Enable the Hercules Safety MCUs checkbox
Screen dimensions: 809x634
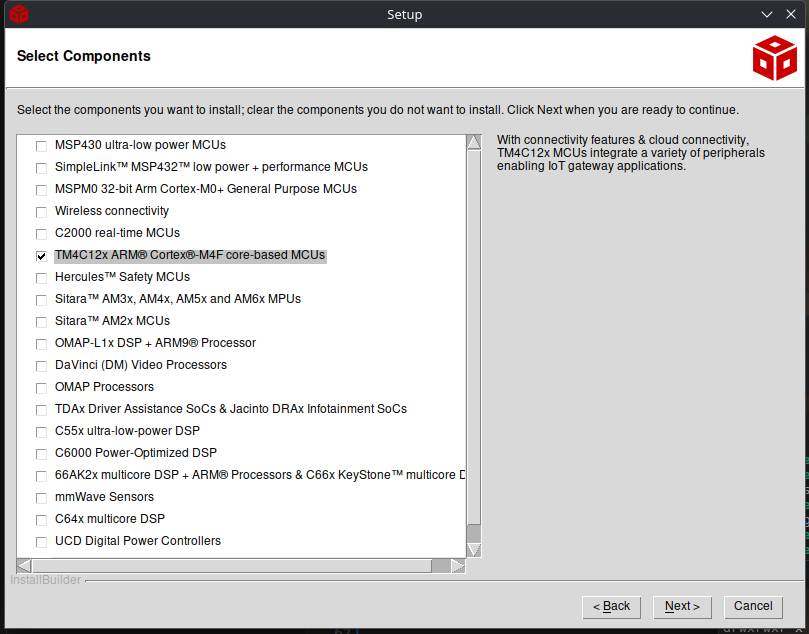tap(41, 278)
